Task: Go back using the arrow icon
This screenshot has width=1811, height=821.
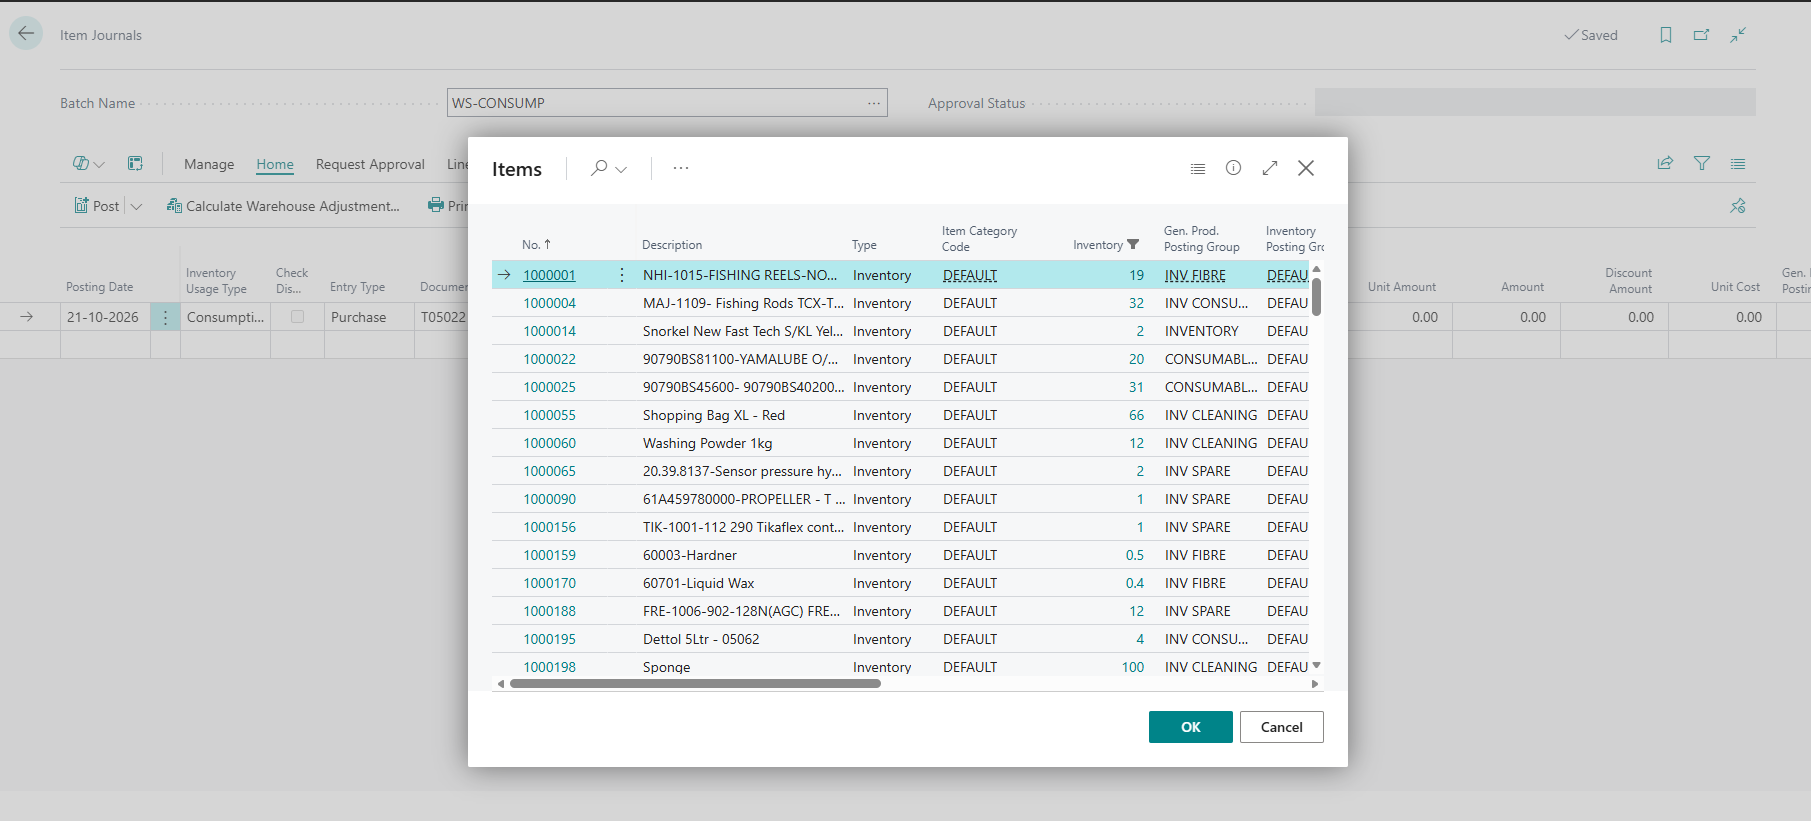Action: point(26,33)
